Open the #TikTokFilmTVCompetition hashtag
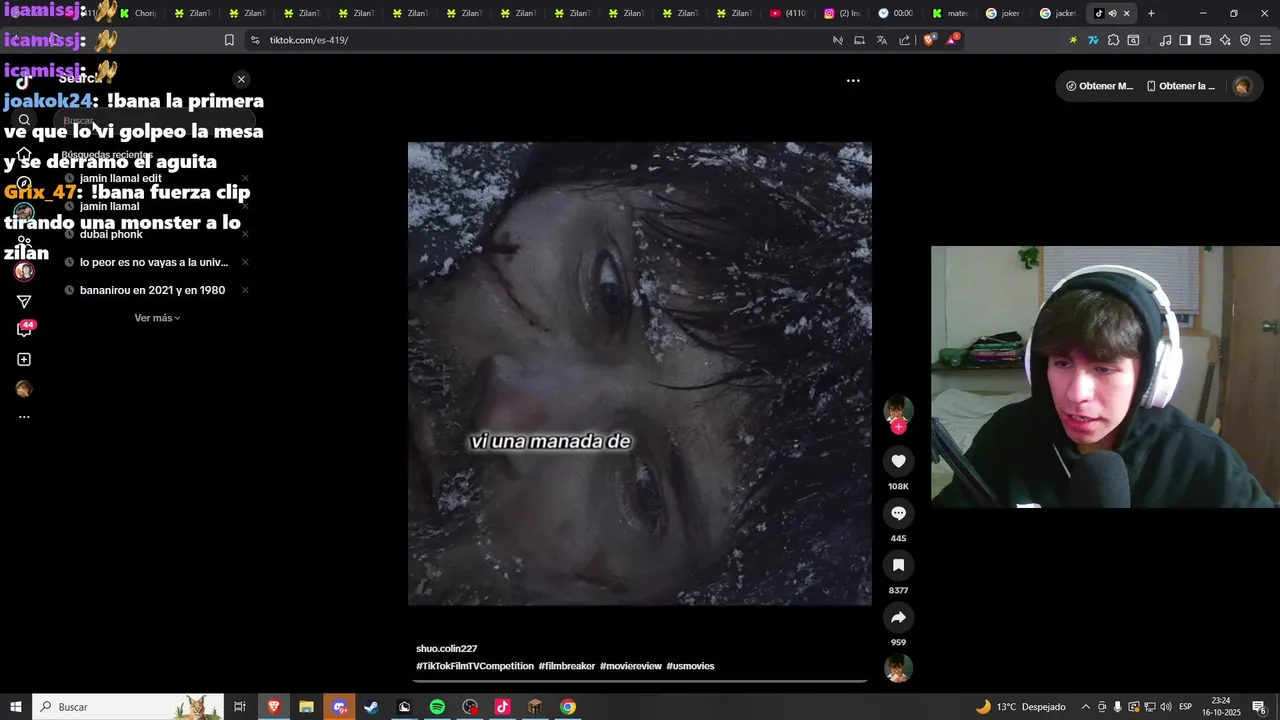The width and height of the screenshot is (1280, 720). pyautogui.click(x=475, y=666)
